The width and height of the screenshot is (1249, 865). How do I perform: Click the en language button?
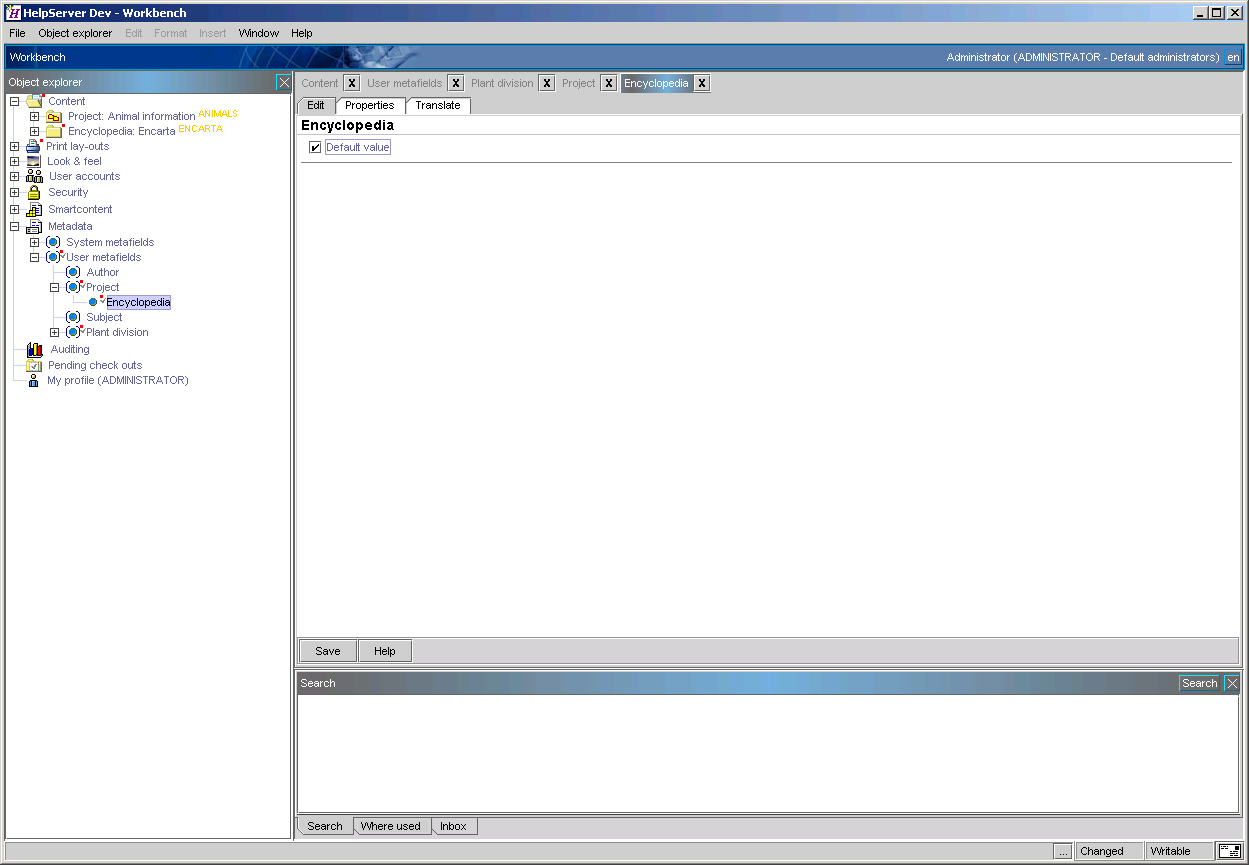1233,57
